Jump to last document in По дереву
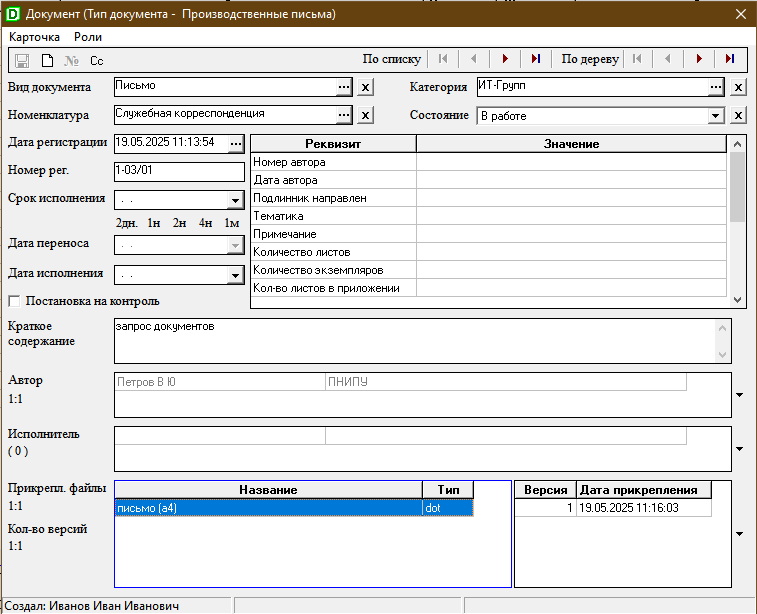Screen dimensions: 757x614 click(x=730, y=59)
